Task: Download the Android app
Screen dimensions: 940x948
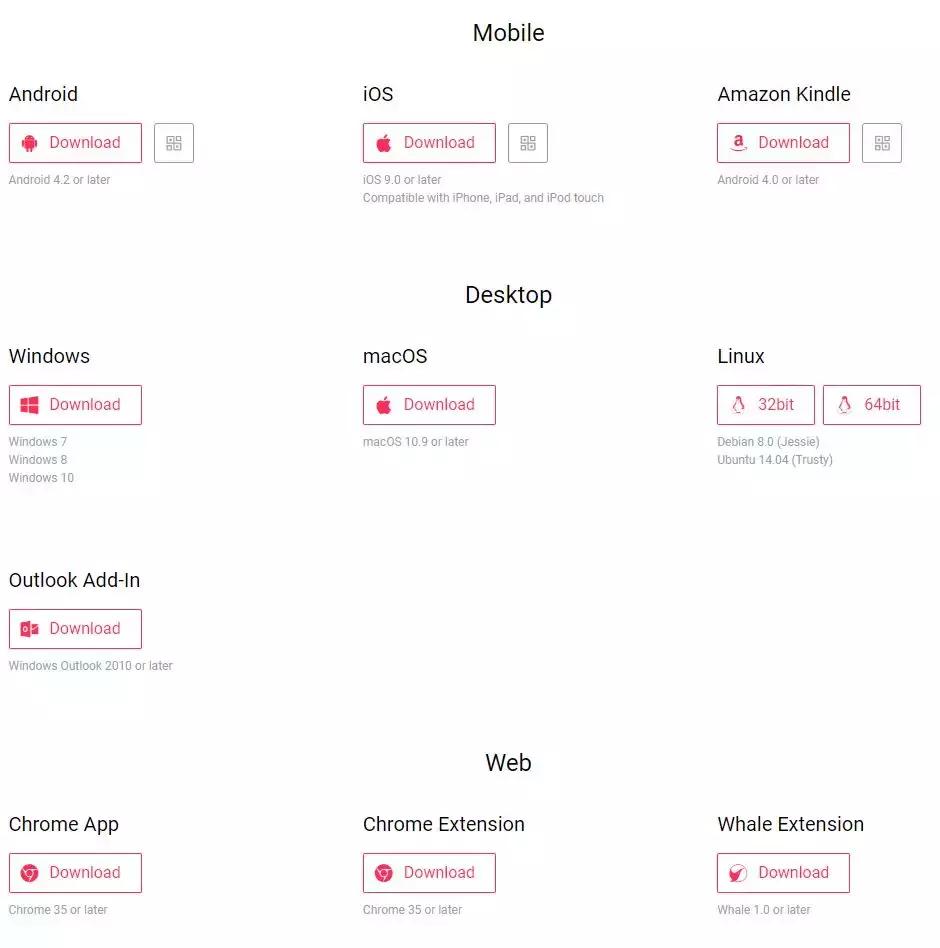Action: pos(75,143)
